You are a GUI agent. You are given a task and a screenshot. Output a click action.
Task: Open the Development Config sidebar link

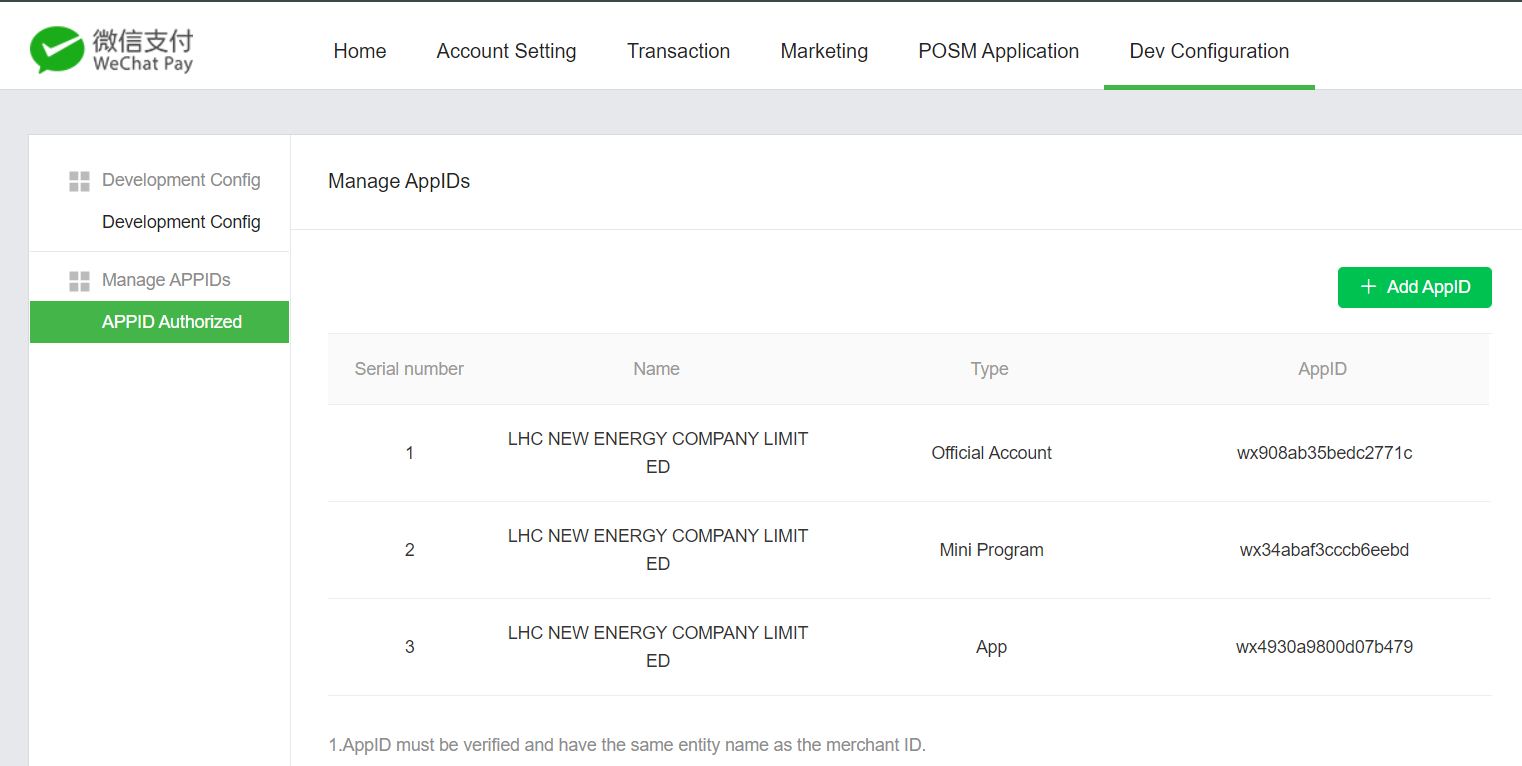pos(181,222)
